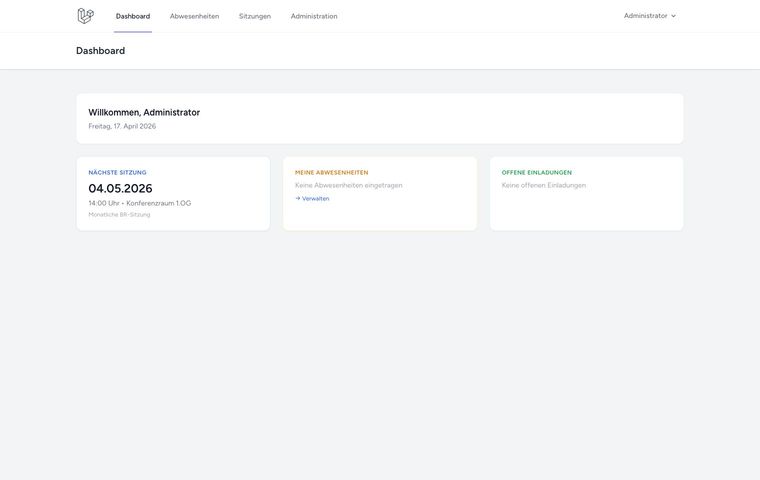The width and height of the screenshot is (760, 480).
Task: Click 'Keine offenen Einladungen' text
Action: click(544, 185)
